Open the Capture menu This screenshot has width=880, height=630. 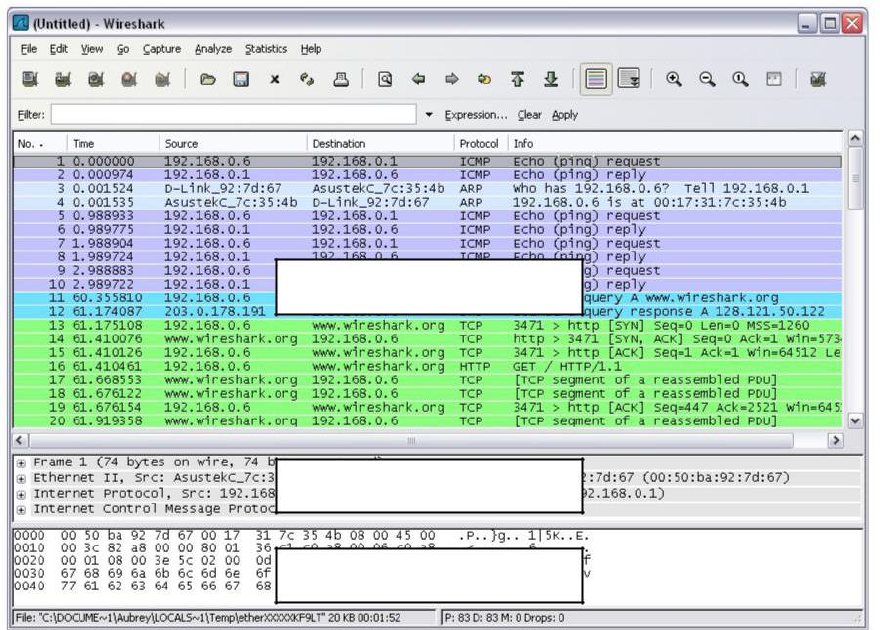[x=162, y=49]
